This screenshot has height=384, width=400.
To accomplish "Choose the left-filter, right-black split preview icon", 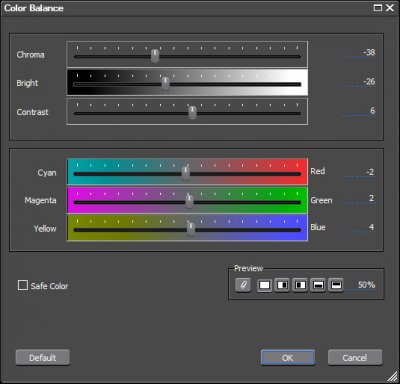I will coord(282,285).
